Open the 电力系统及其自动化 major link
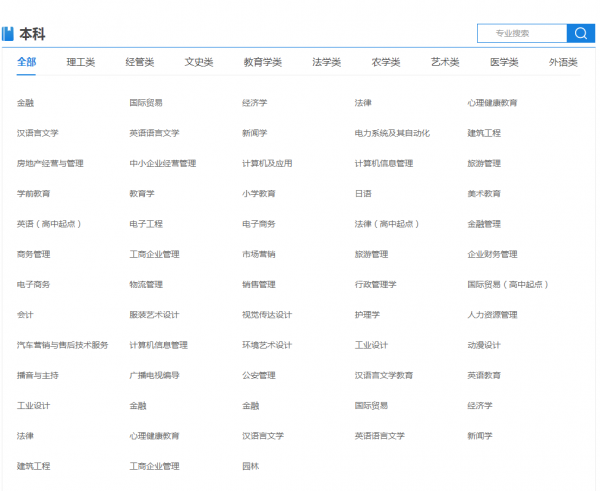Viewport: 600px width, 491px height. tap(392, 133)
